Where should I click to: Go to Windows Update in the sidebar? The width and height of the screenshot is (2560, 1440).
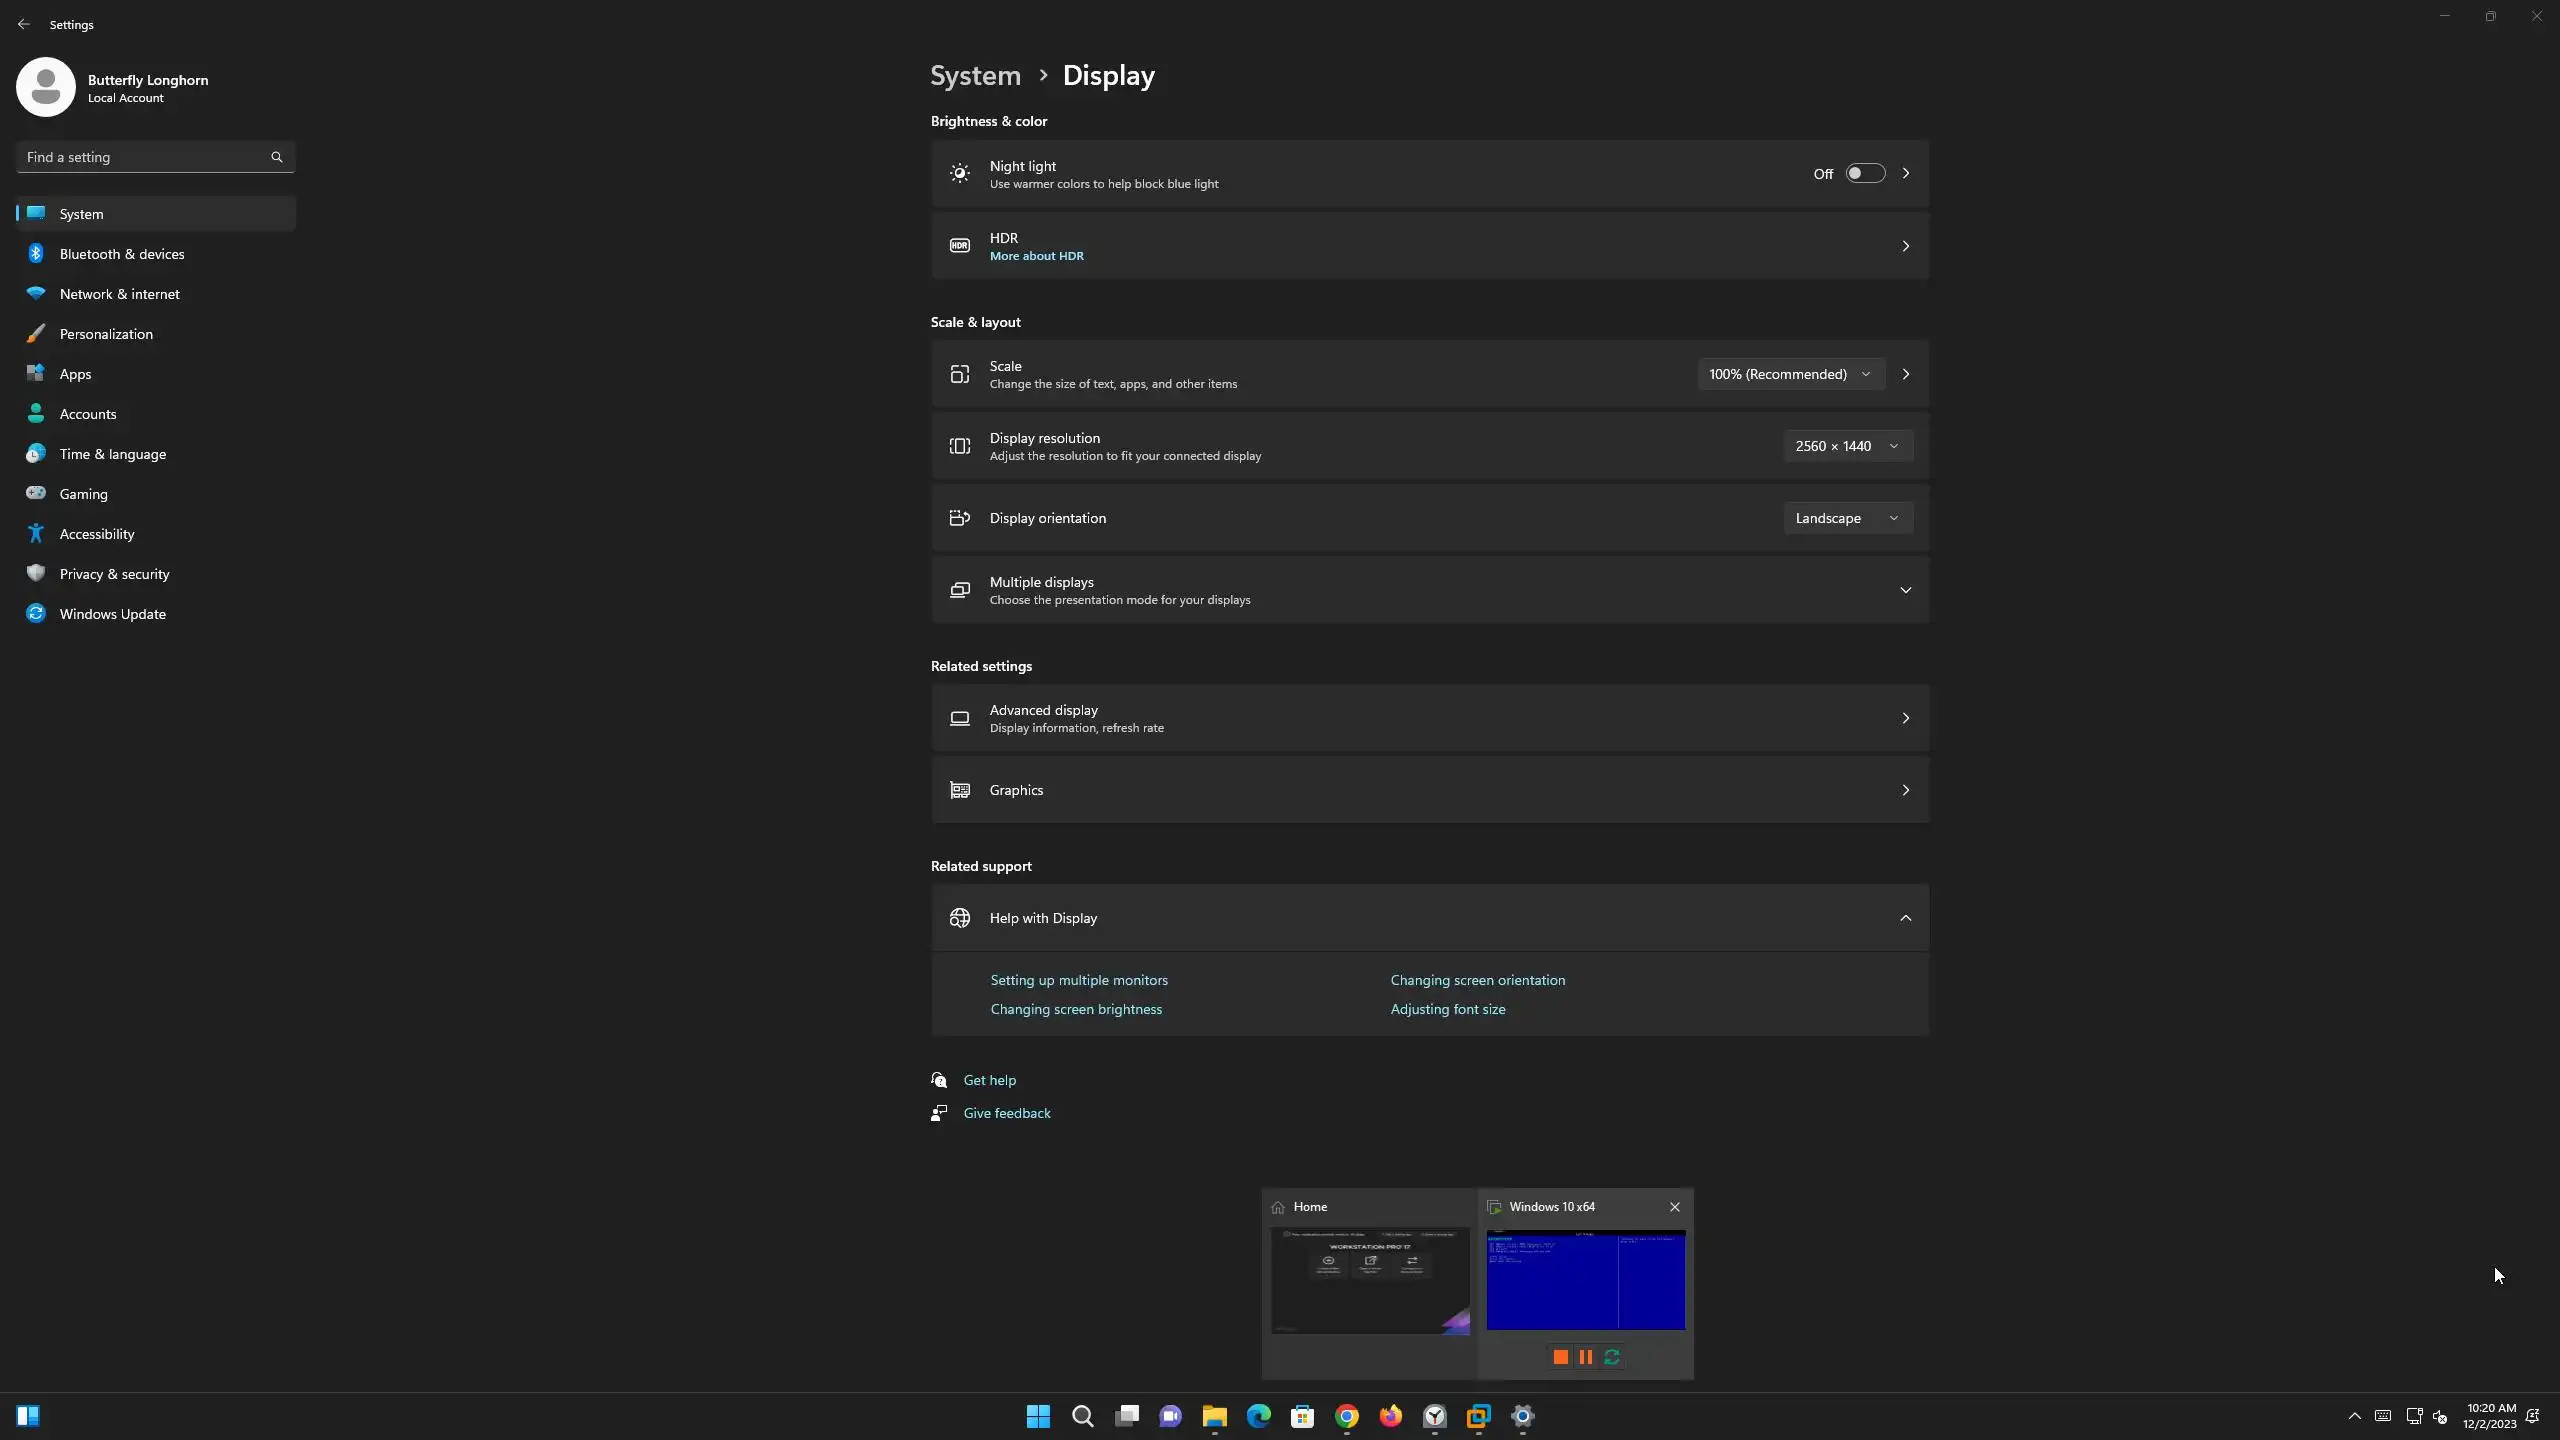(x=112, y=614)
